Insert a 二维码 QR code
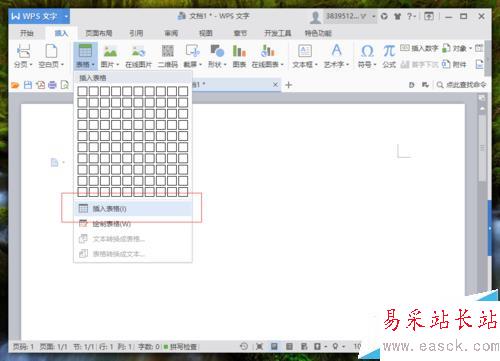500x361 pixels. (x=168, y=55)
